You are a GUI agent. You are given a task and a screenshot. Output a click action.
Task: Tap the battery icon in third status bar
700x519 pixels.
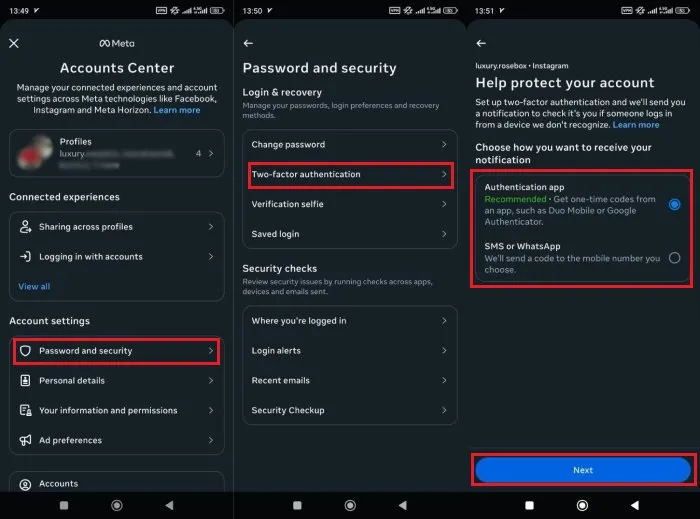click(683, 11)
